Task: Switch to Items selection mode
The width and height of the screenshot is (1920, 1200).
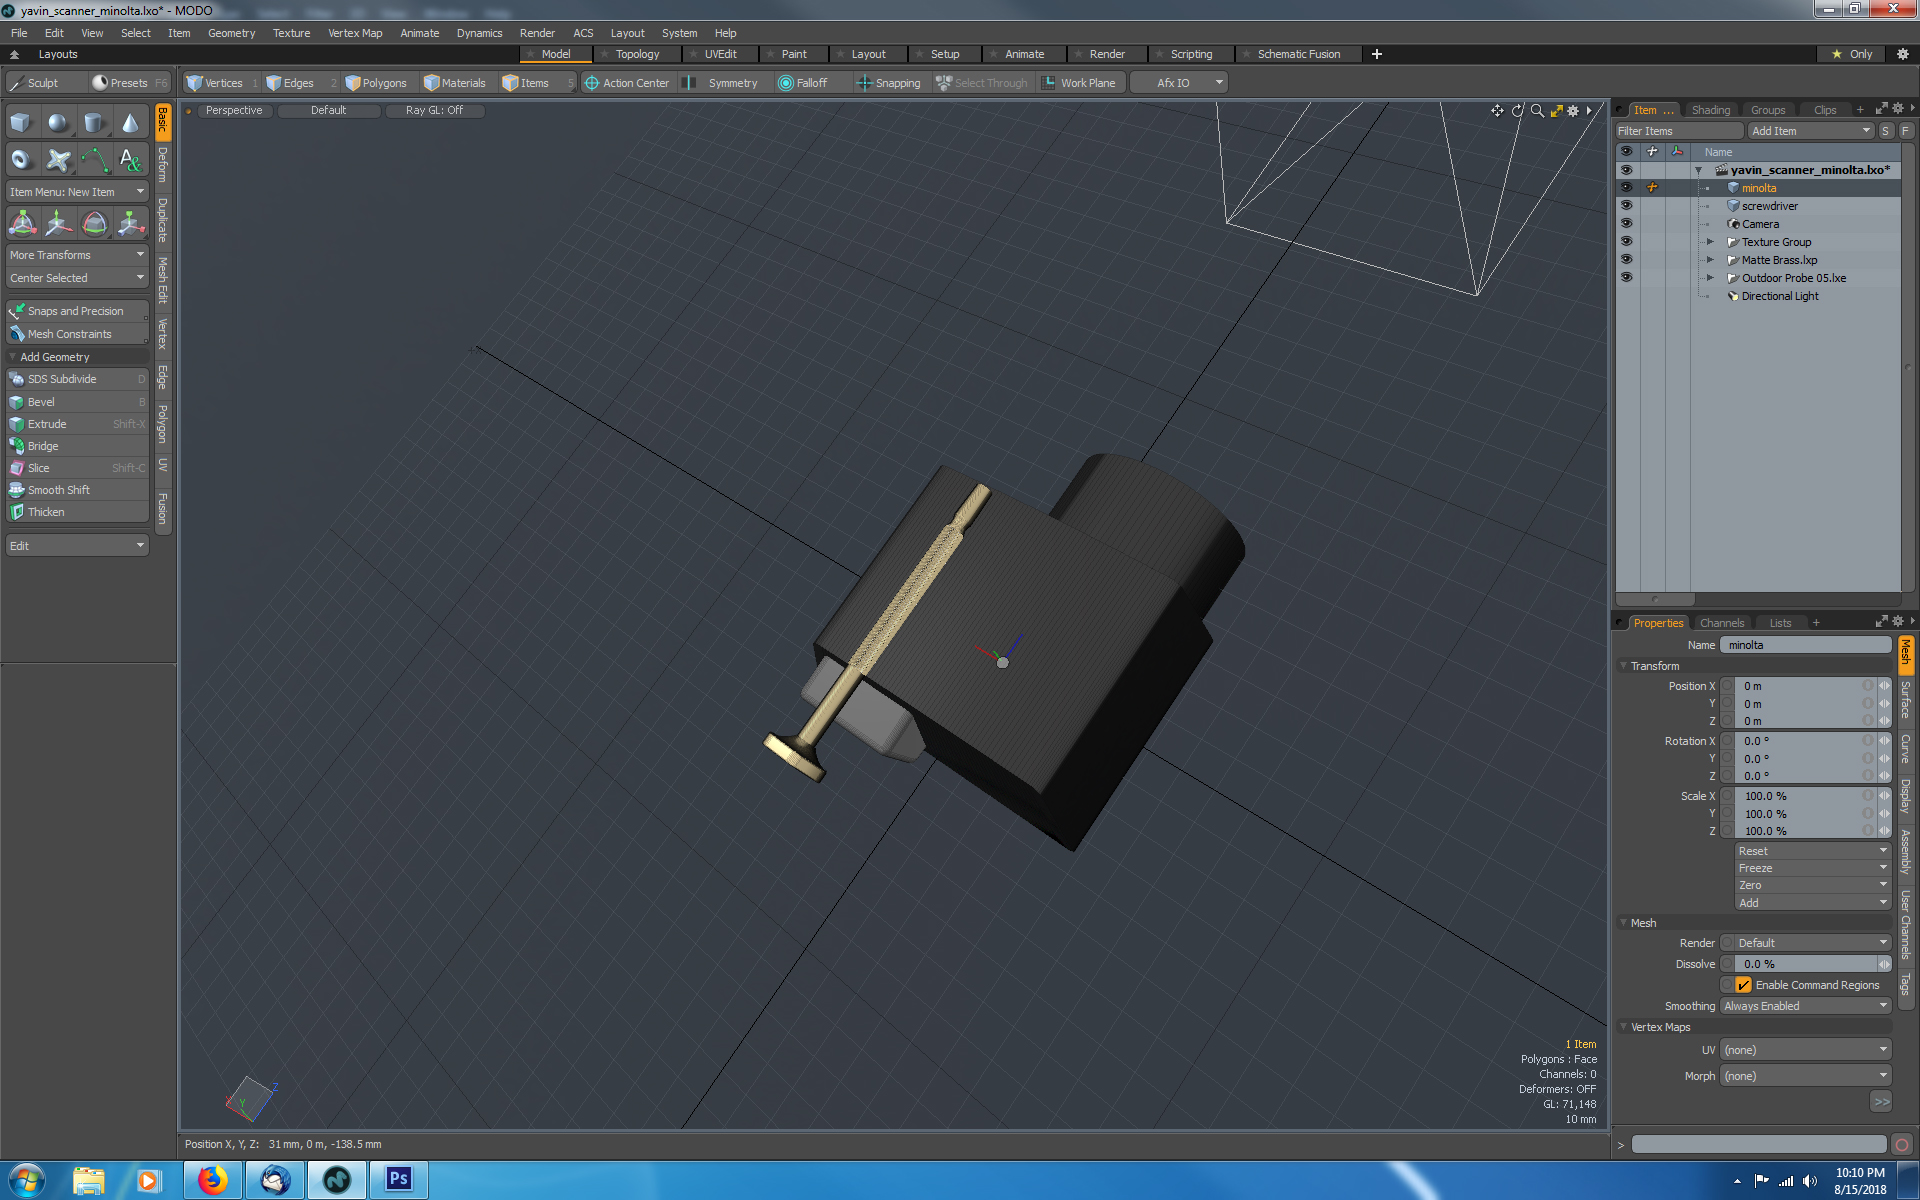Action: (x=536, y=83)
